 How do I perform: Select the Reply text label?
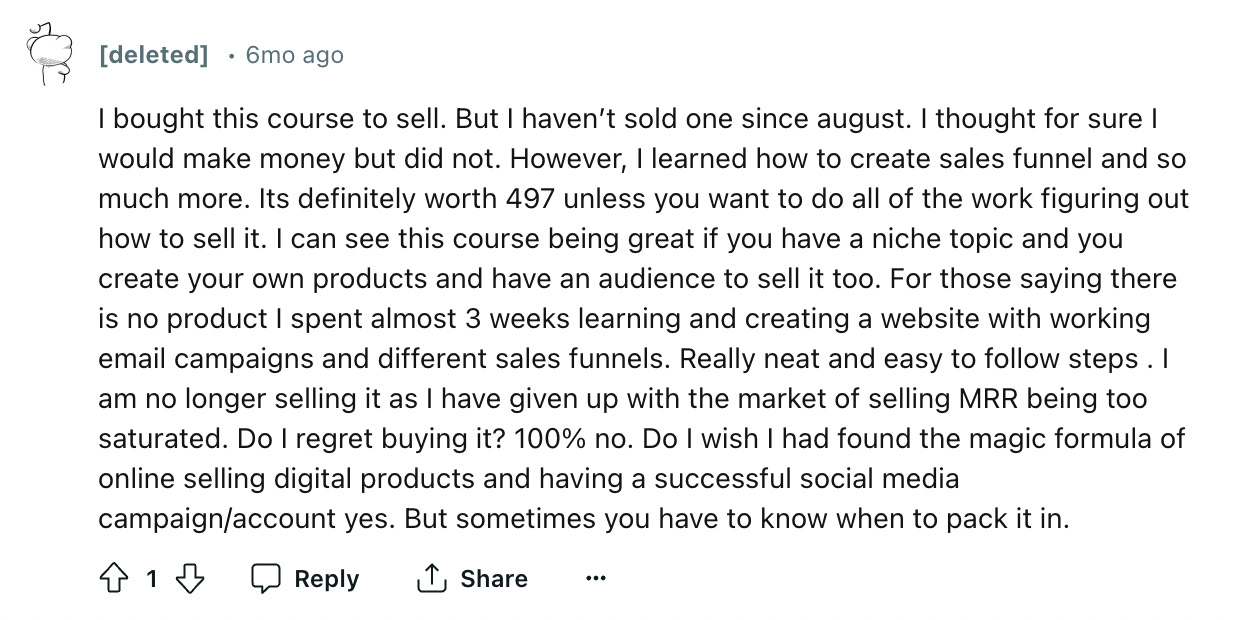326,579
